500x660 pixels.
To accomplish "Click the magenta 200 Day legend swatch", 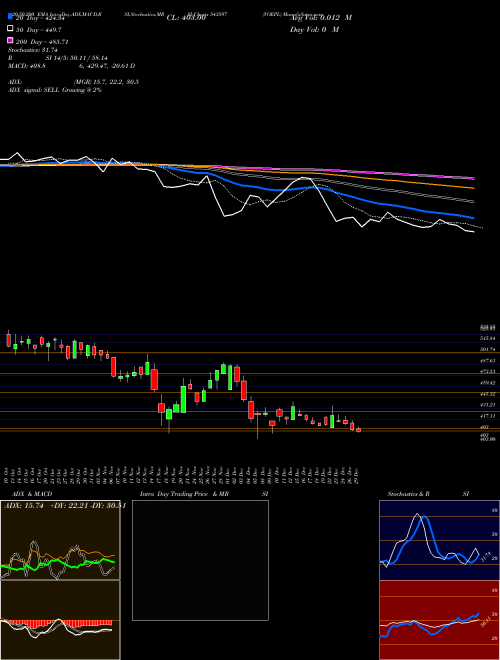I will (10, 41).
